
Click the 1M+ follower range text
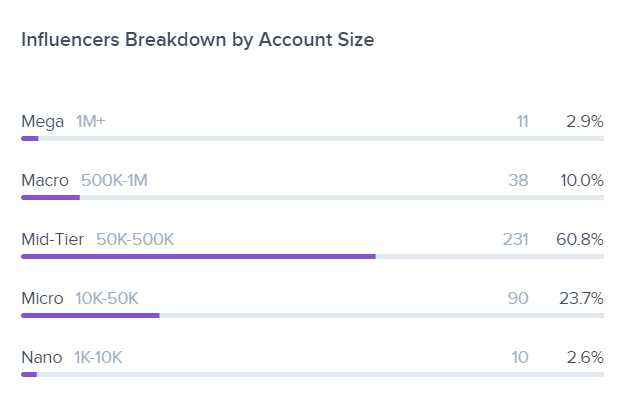coord(91,122)
